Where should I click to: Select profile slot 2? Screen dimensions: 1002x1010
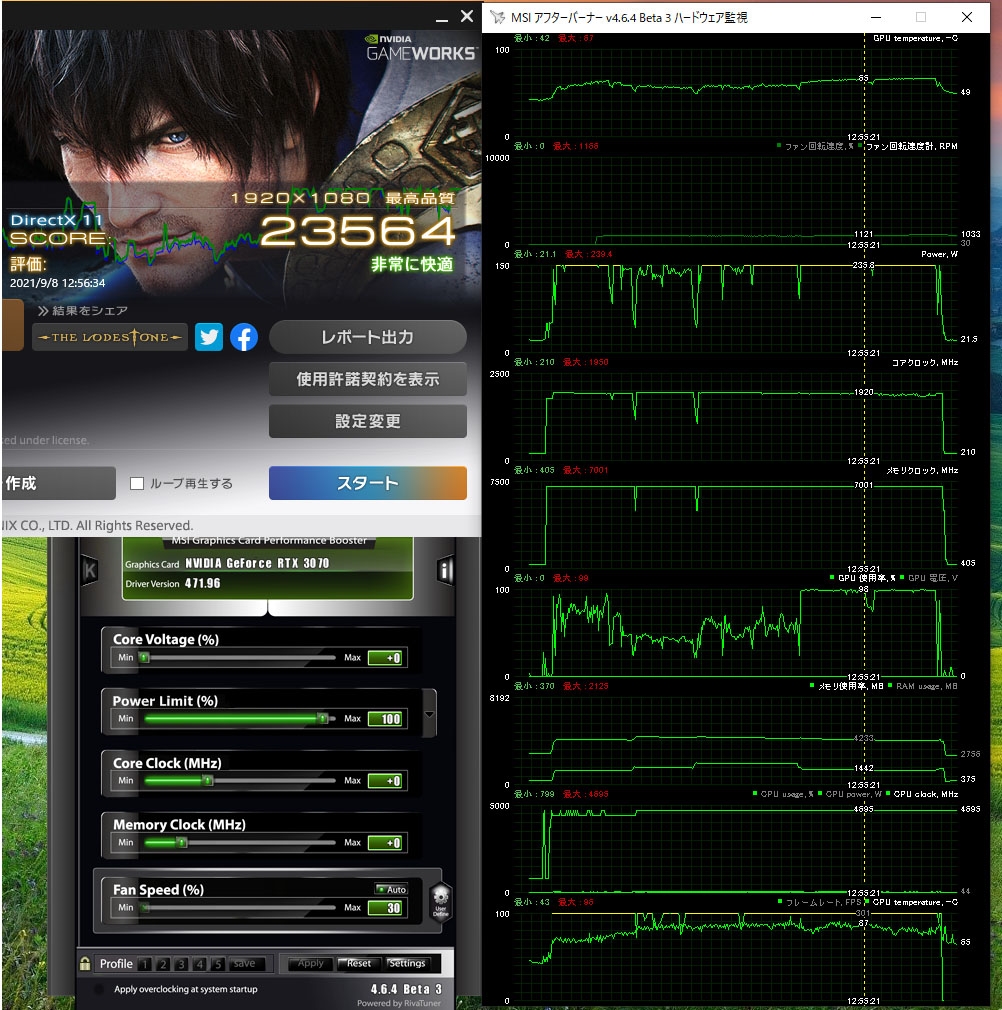163,964
